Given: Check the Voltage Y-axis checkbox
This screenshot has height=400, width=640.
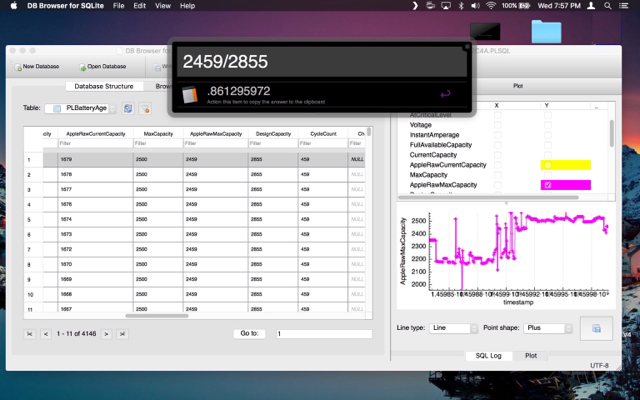Looking at the screenshot, I should (548, 125).
